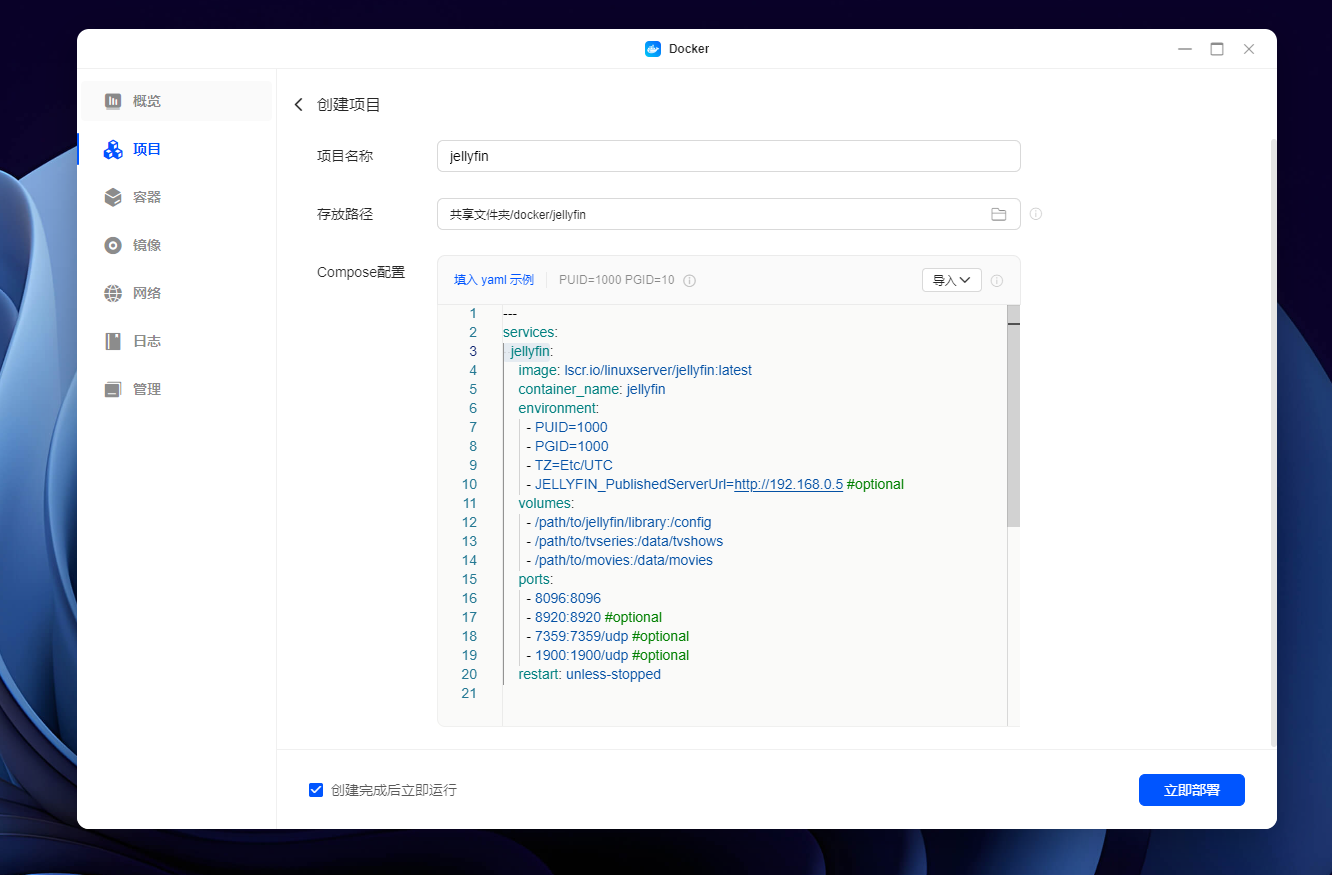Open the 管理 management section
The height and width of the screenshot is (875, 1332).
176,389
